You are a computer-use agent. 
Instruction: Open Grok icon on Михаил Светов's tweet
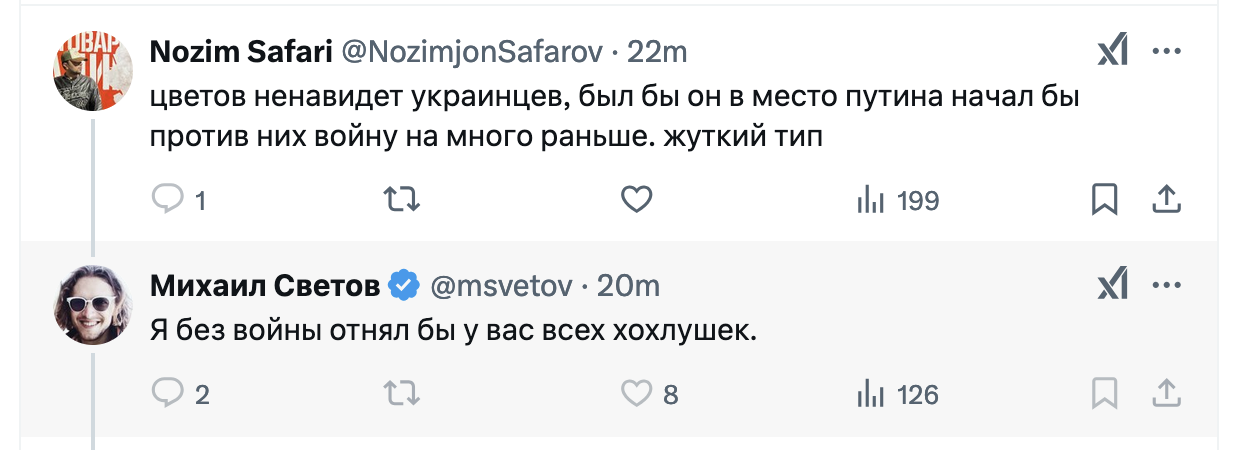1113,286
